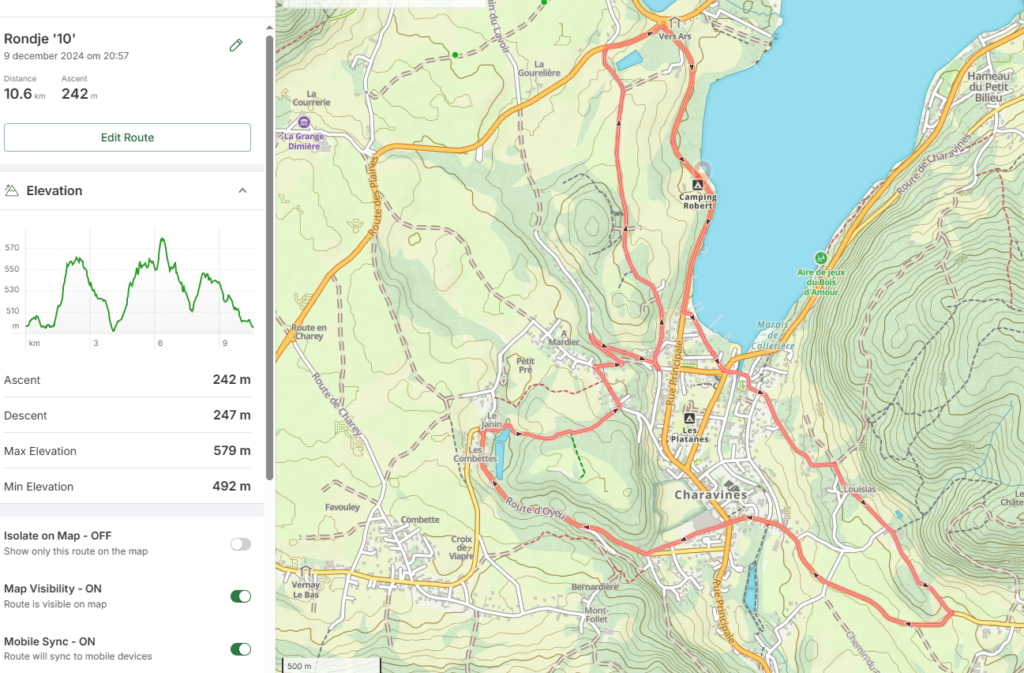This screenshot has height=673, width=1024.
Task: Open the La Grange Dîmière museum marker
Action: (x=302, y=123)
